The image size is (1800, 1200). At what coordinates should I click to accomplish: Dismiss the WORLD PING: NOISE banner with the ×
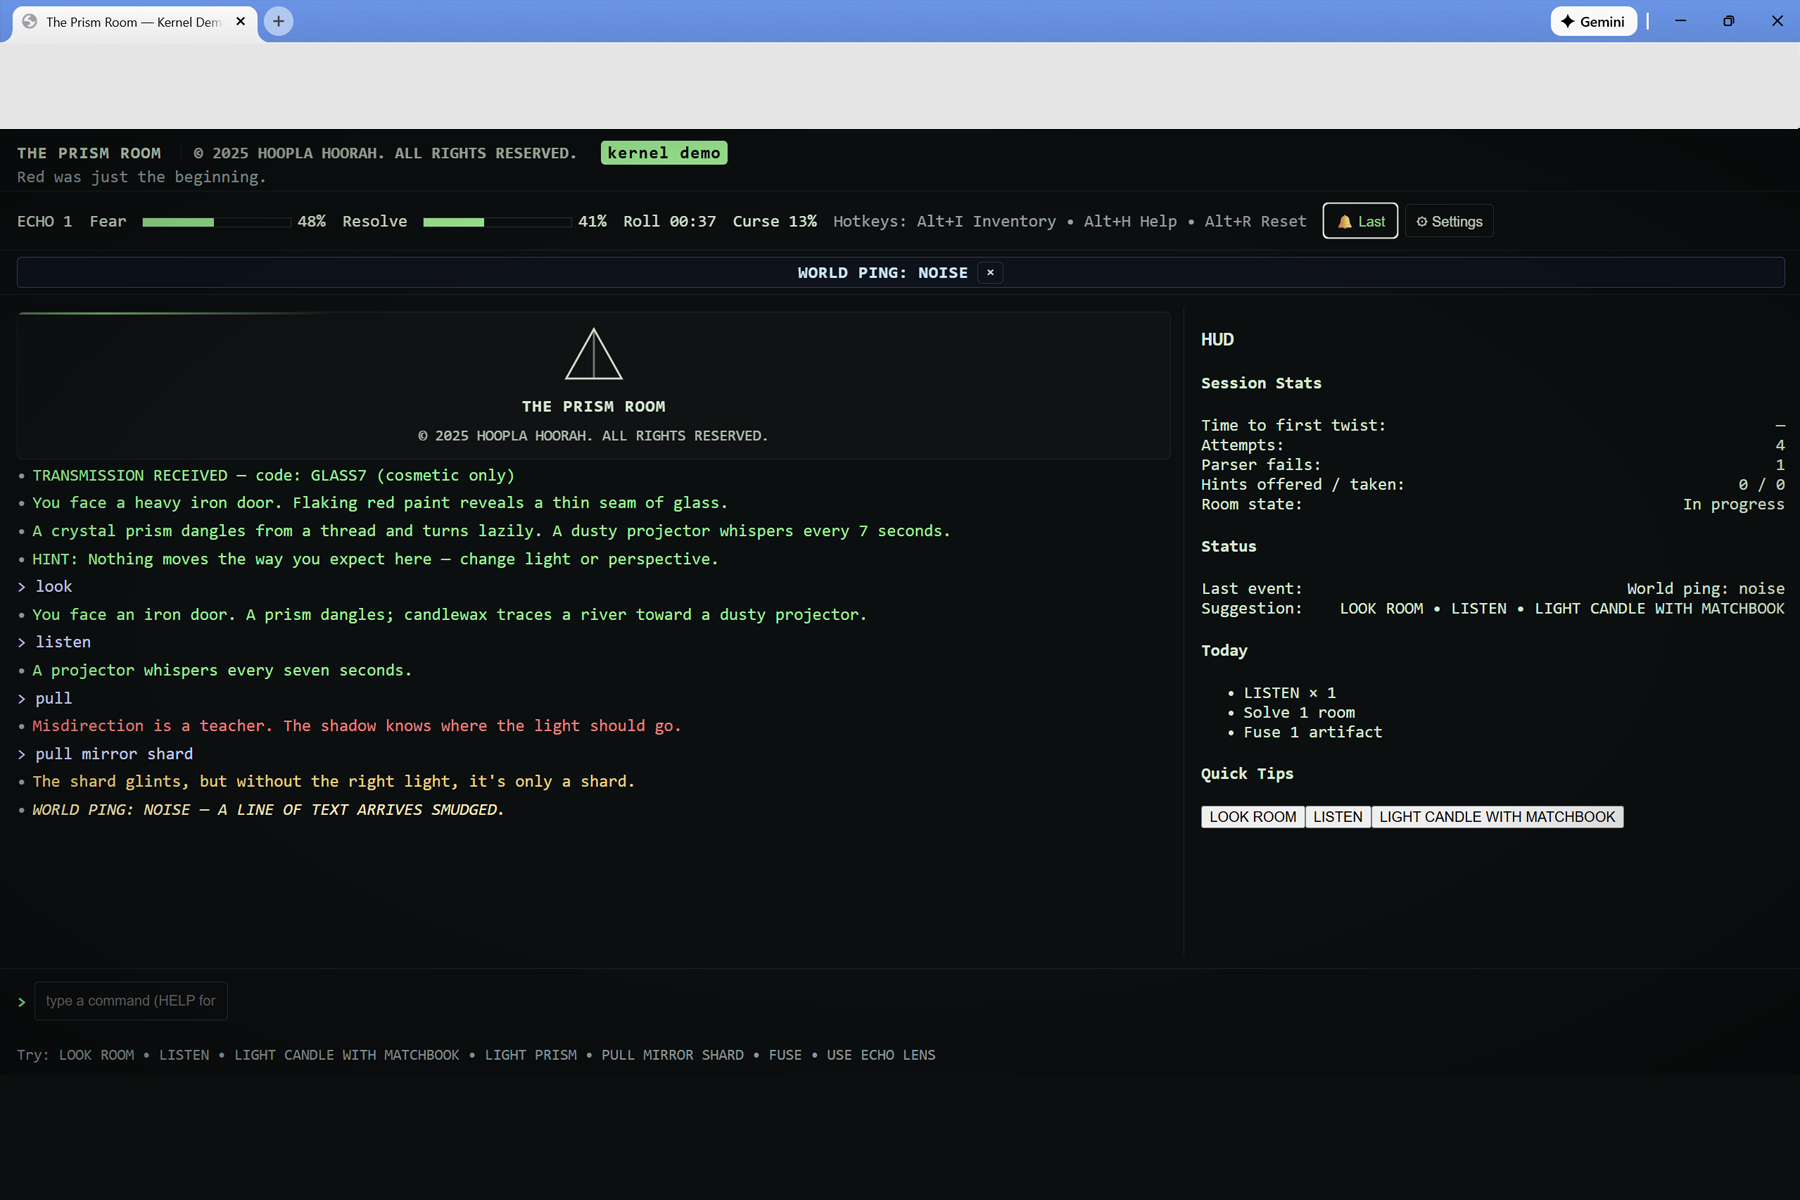(990, 272)
